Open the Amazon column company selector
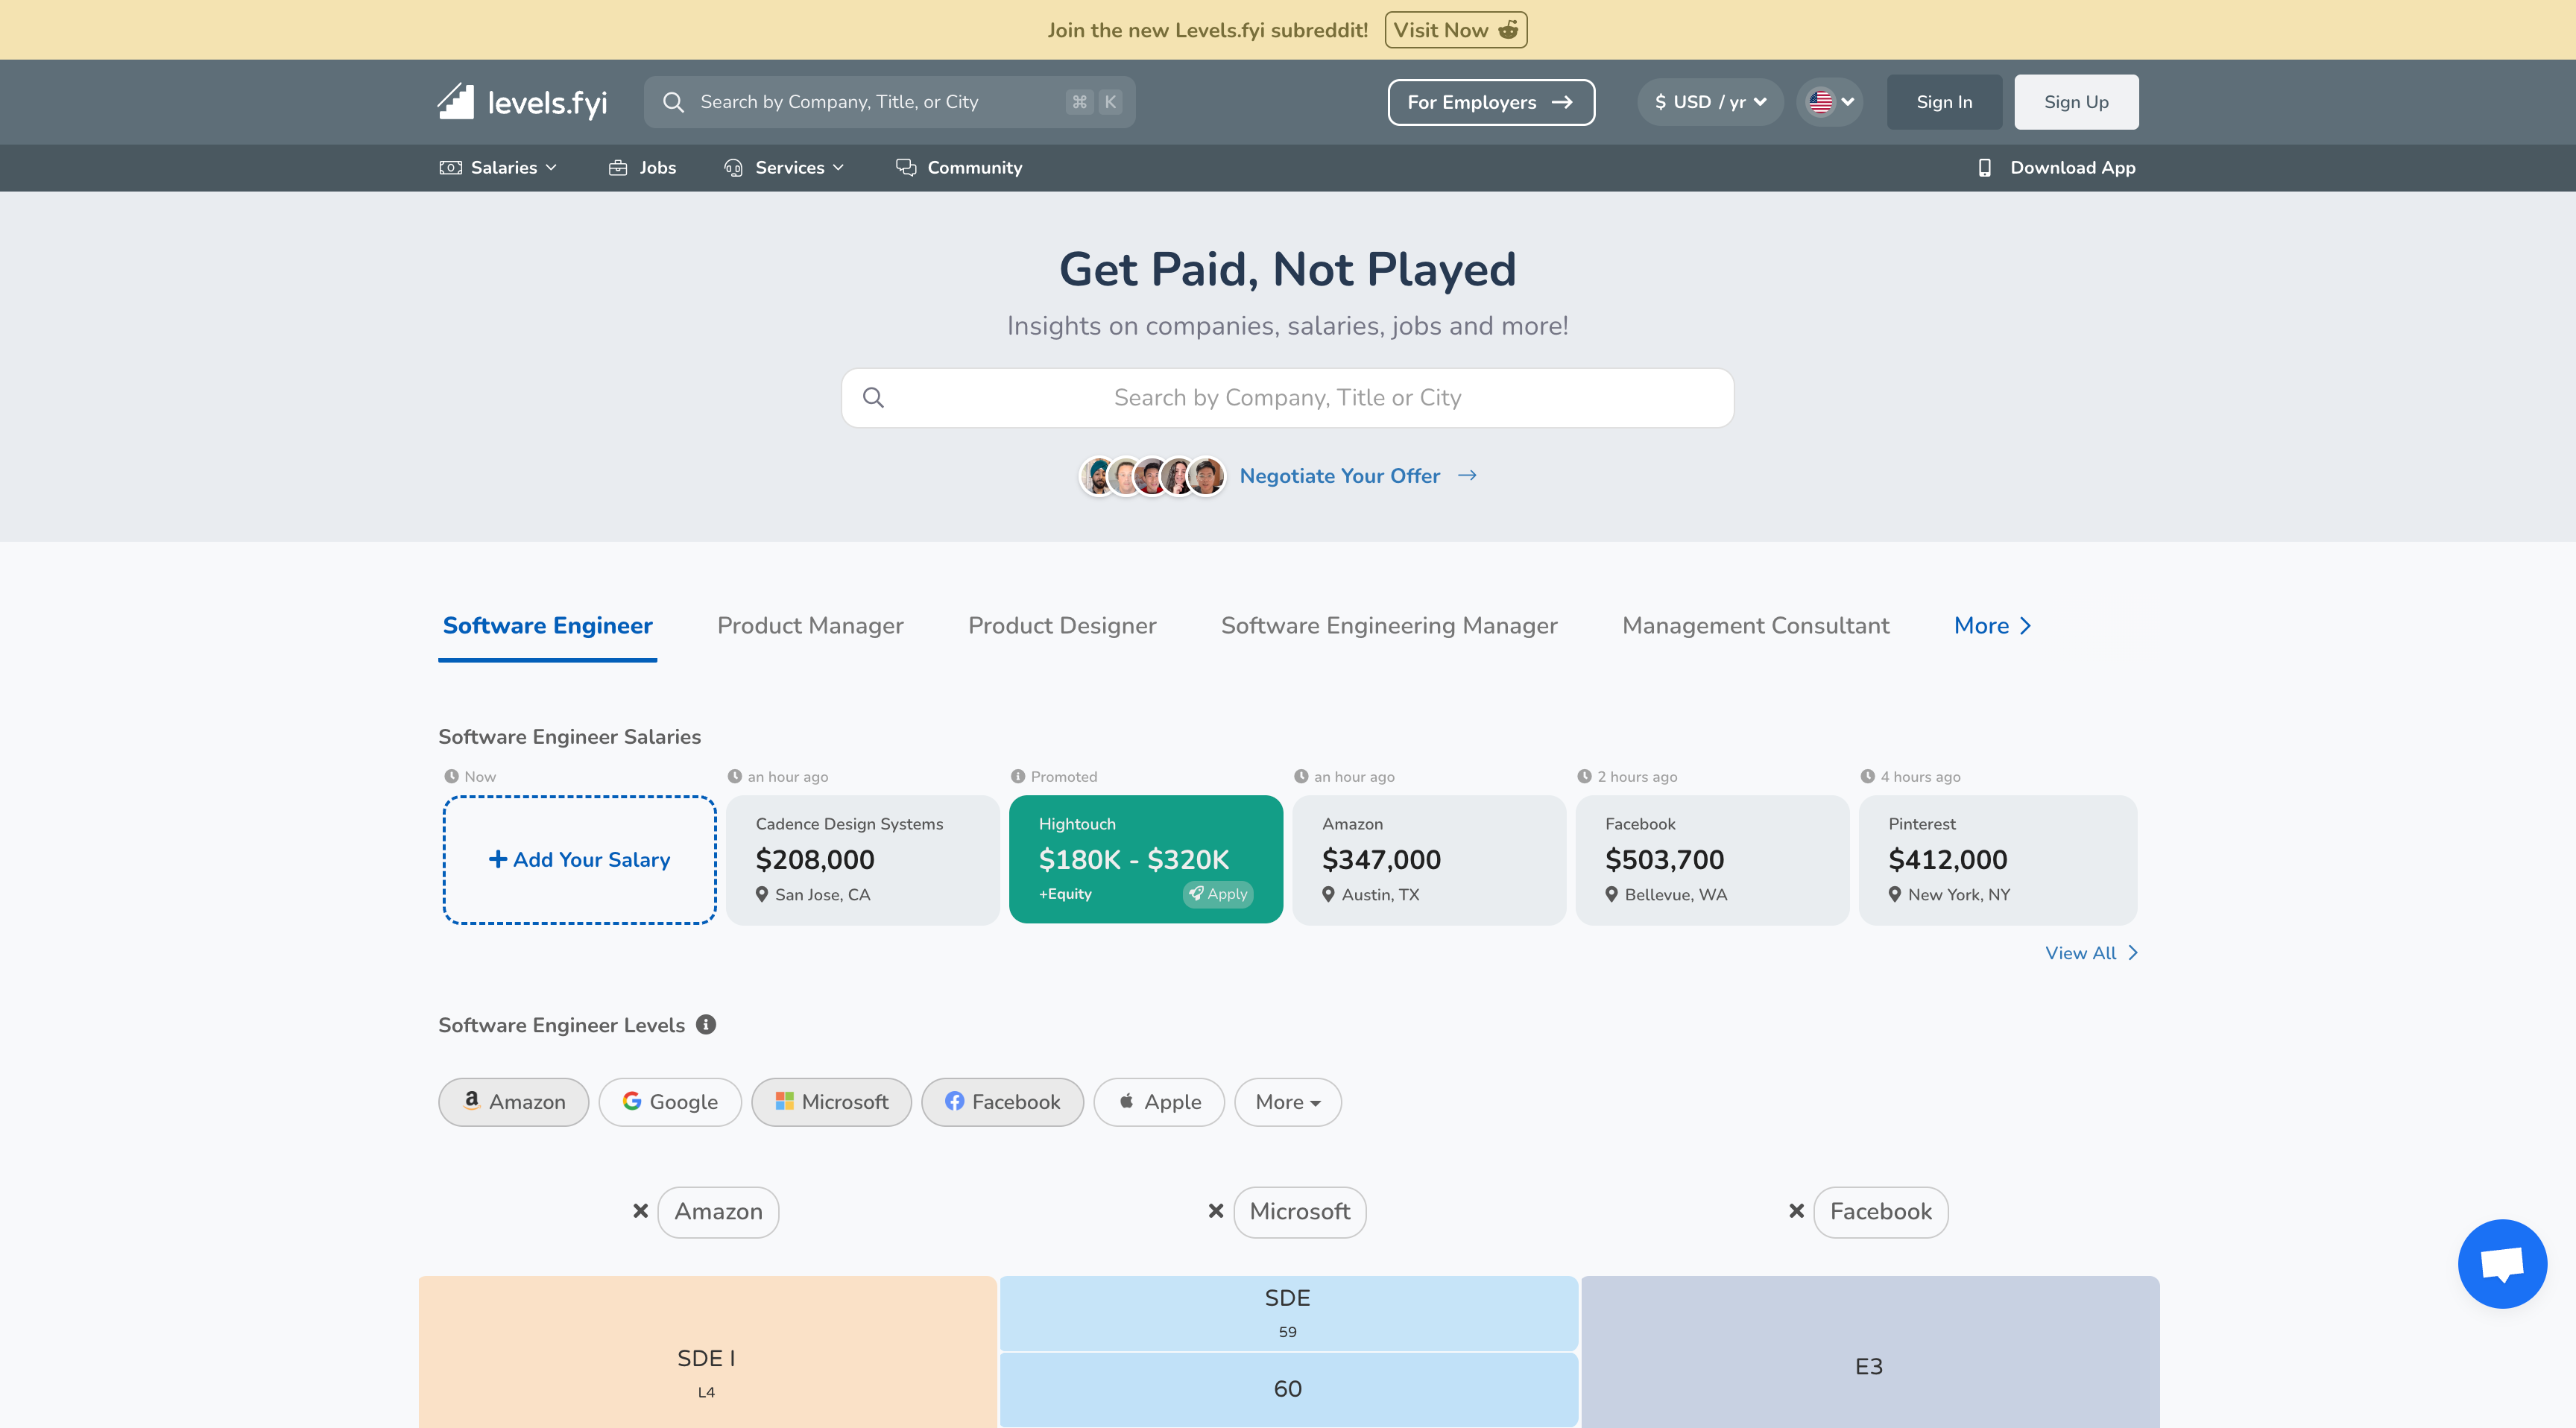The height and width of the screenshot is (1428, 2576). 718,1212
